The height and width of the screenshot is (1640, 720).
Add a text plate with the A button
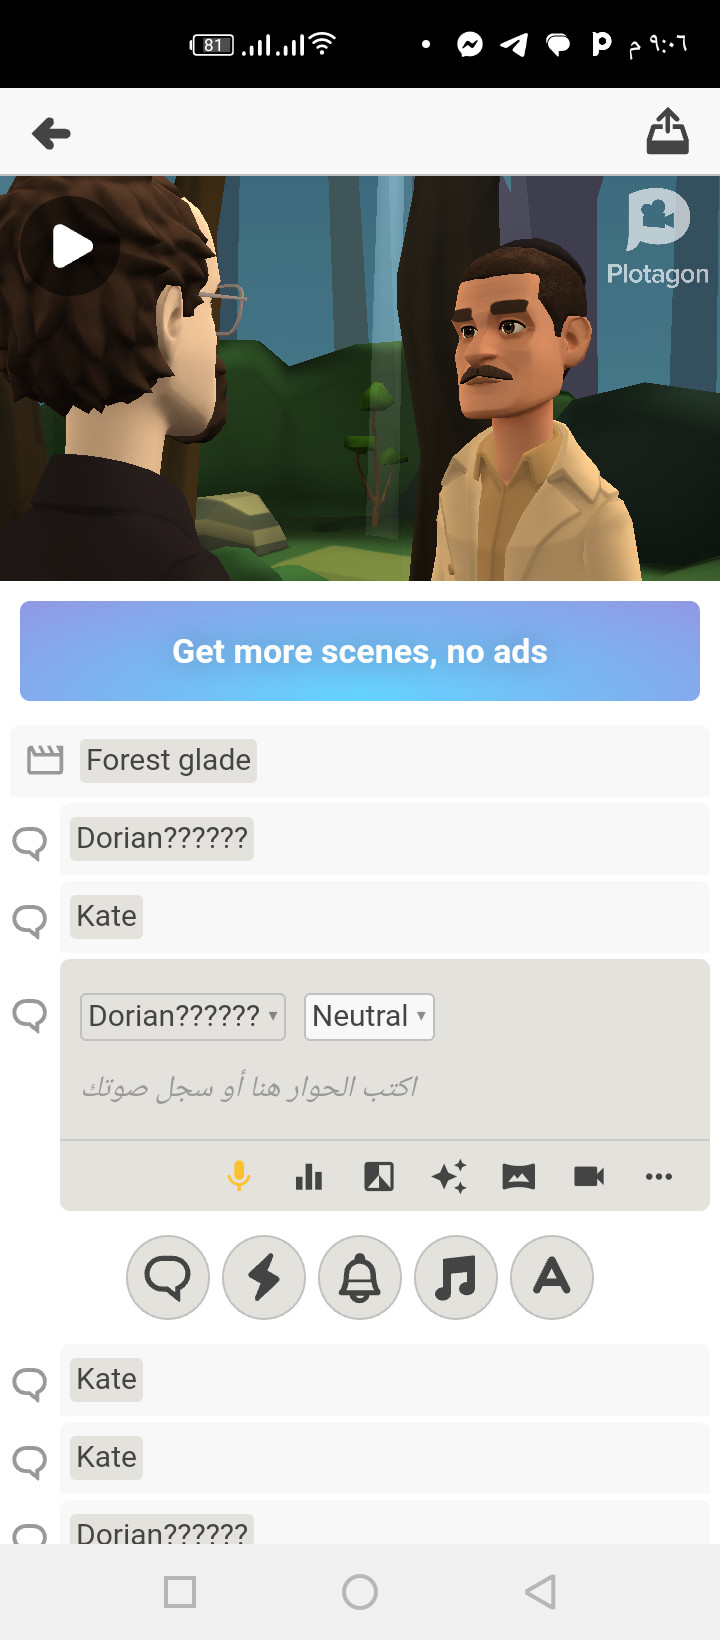(x=552, y=1277)
